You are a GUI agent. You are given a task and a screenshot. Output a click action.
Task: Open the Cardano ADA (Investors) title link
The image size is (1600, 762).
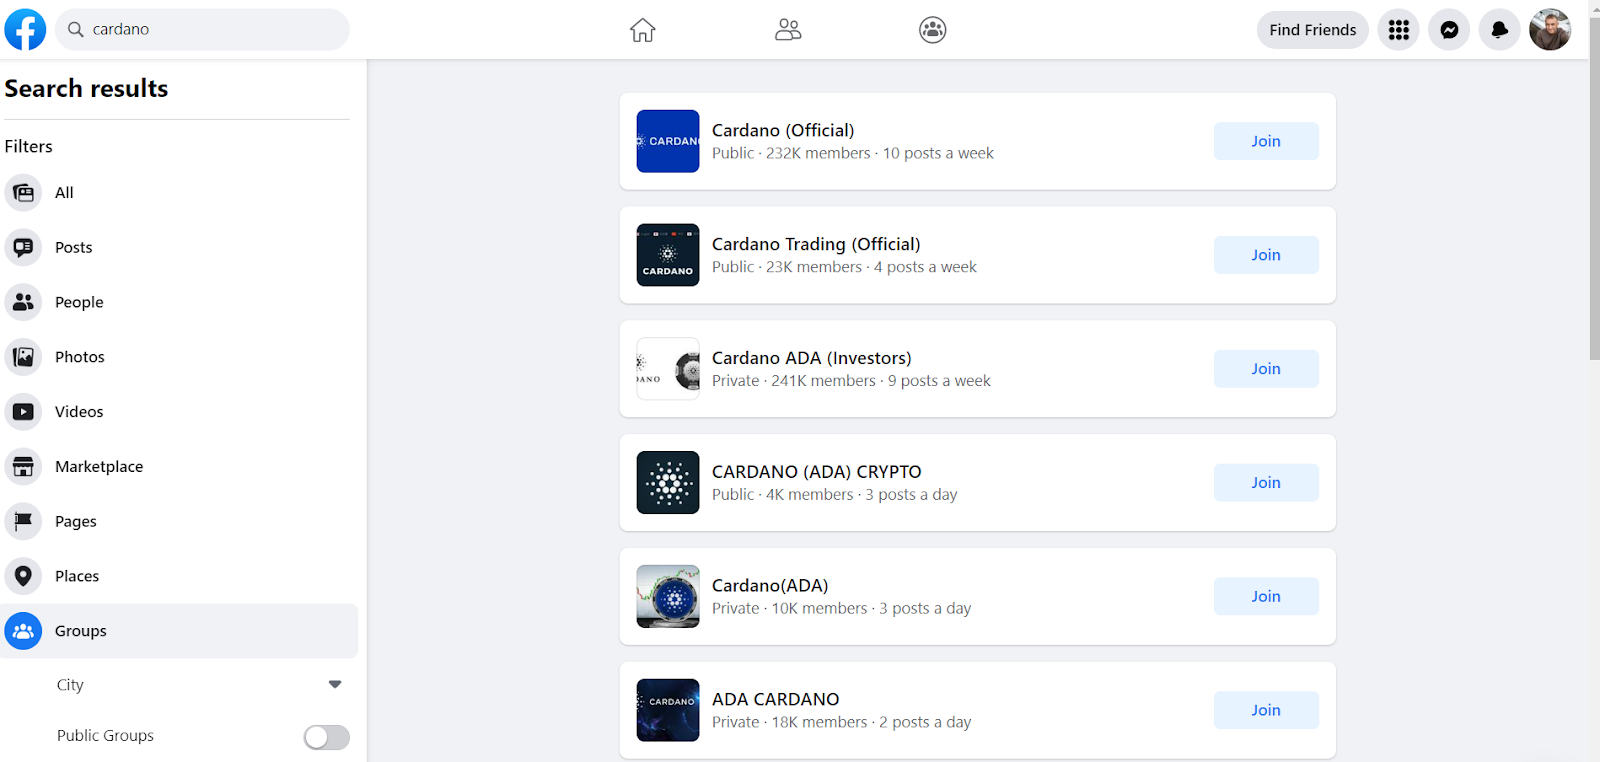click(x=812, y=358)
